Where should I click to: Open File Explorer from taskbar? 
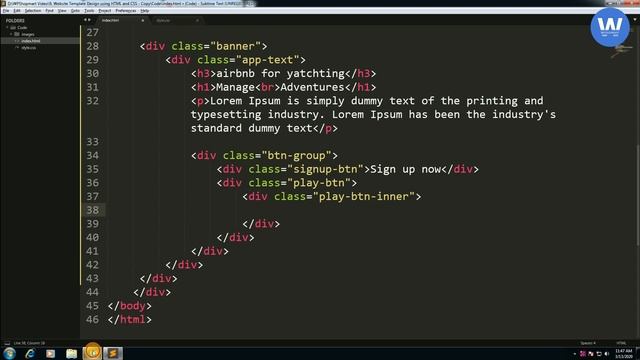click(71, 353)
